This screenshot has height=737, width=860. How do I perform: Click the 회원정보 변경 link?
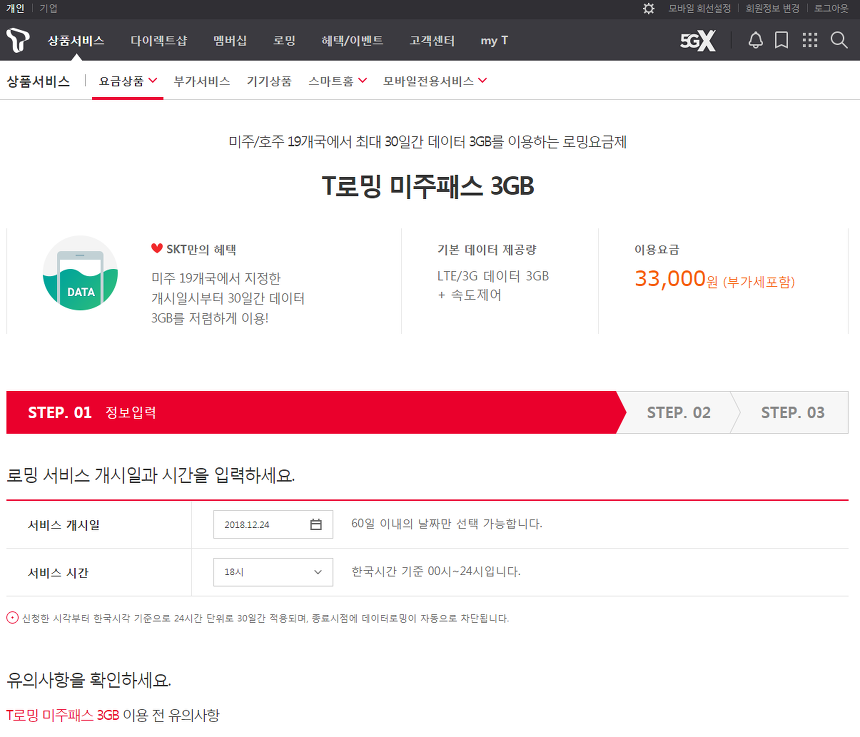(772, 8)
